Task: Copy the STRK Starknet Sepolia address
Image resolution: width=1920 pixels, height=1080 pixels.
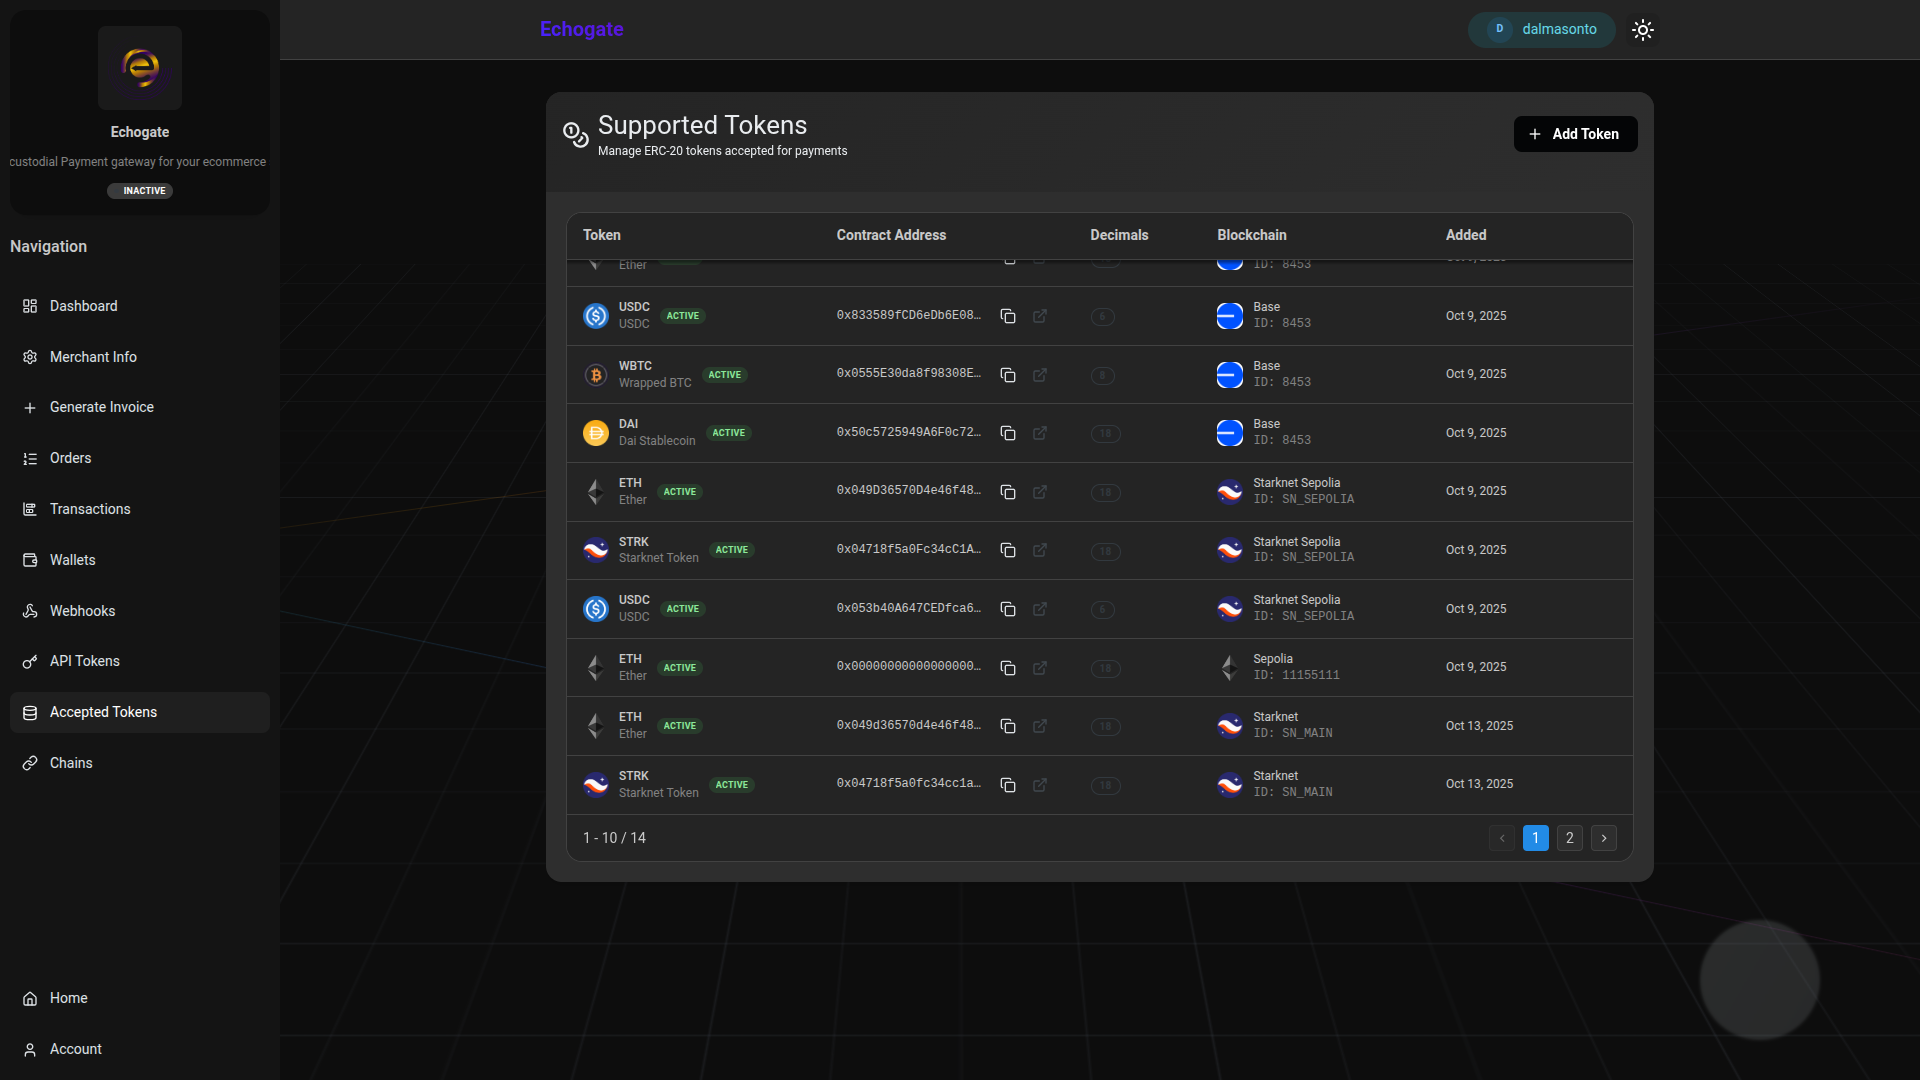Action: [1008, 551]
